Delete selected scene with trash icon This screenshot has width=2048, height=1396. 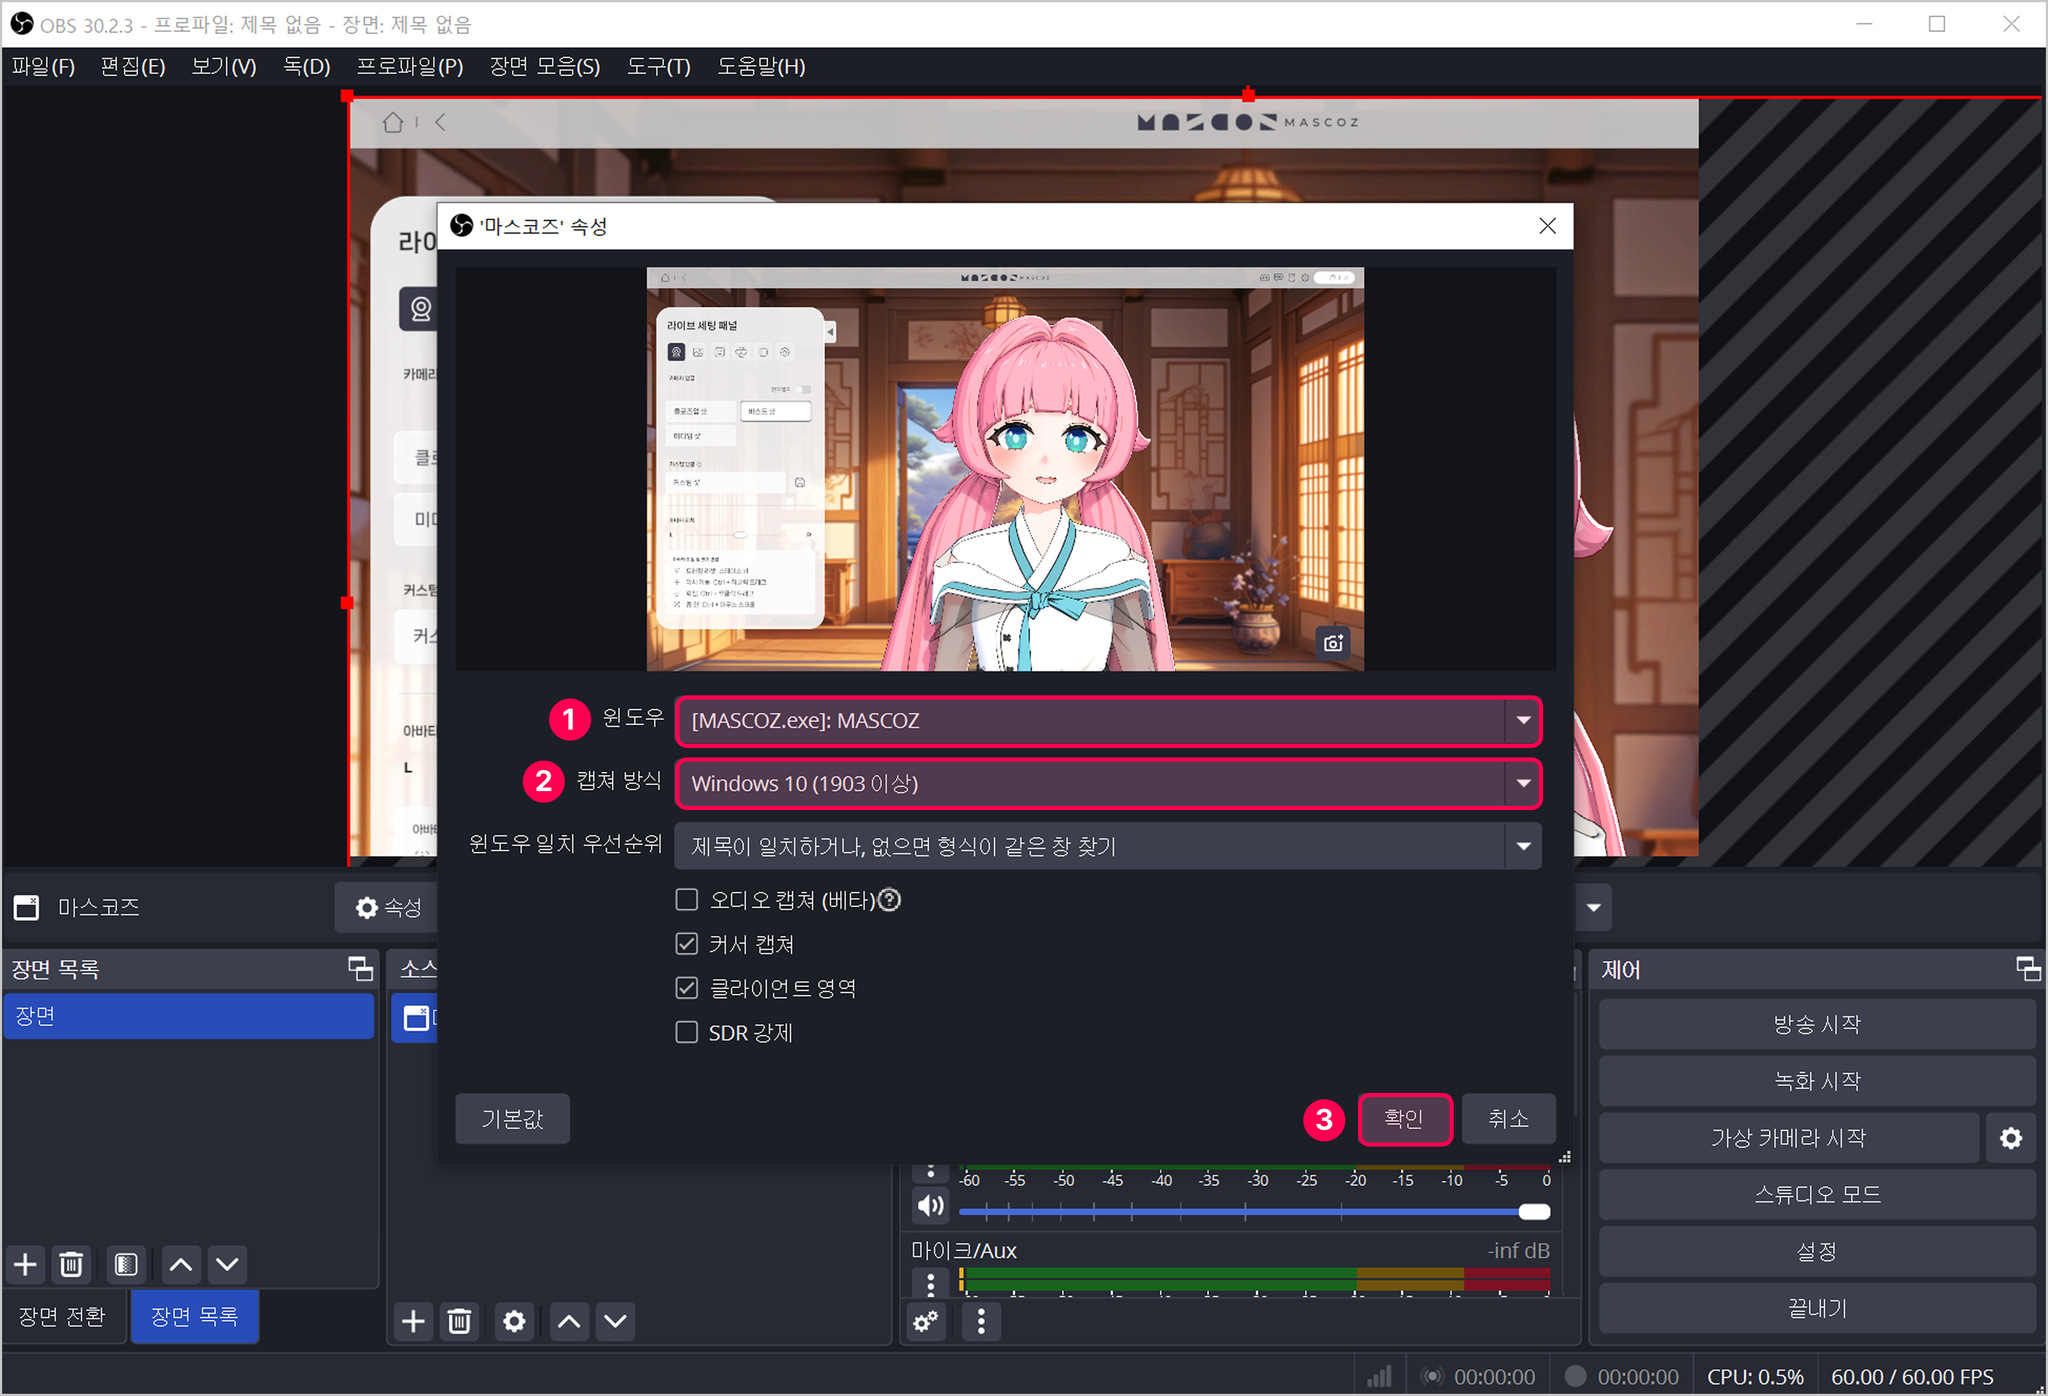click(71, 1265)
